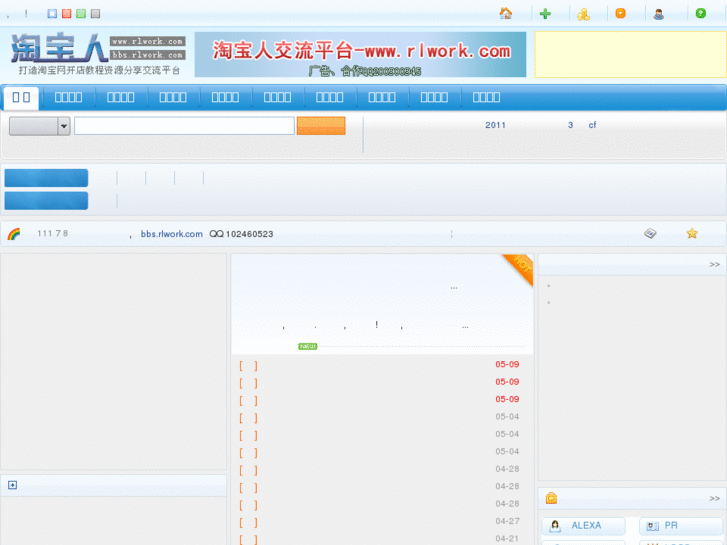
Task: Select the red theme color square
Action: (67, 13)
